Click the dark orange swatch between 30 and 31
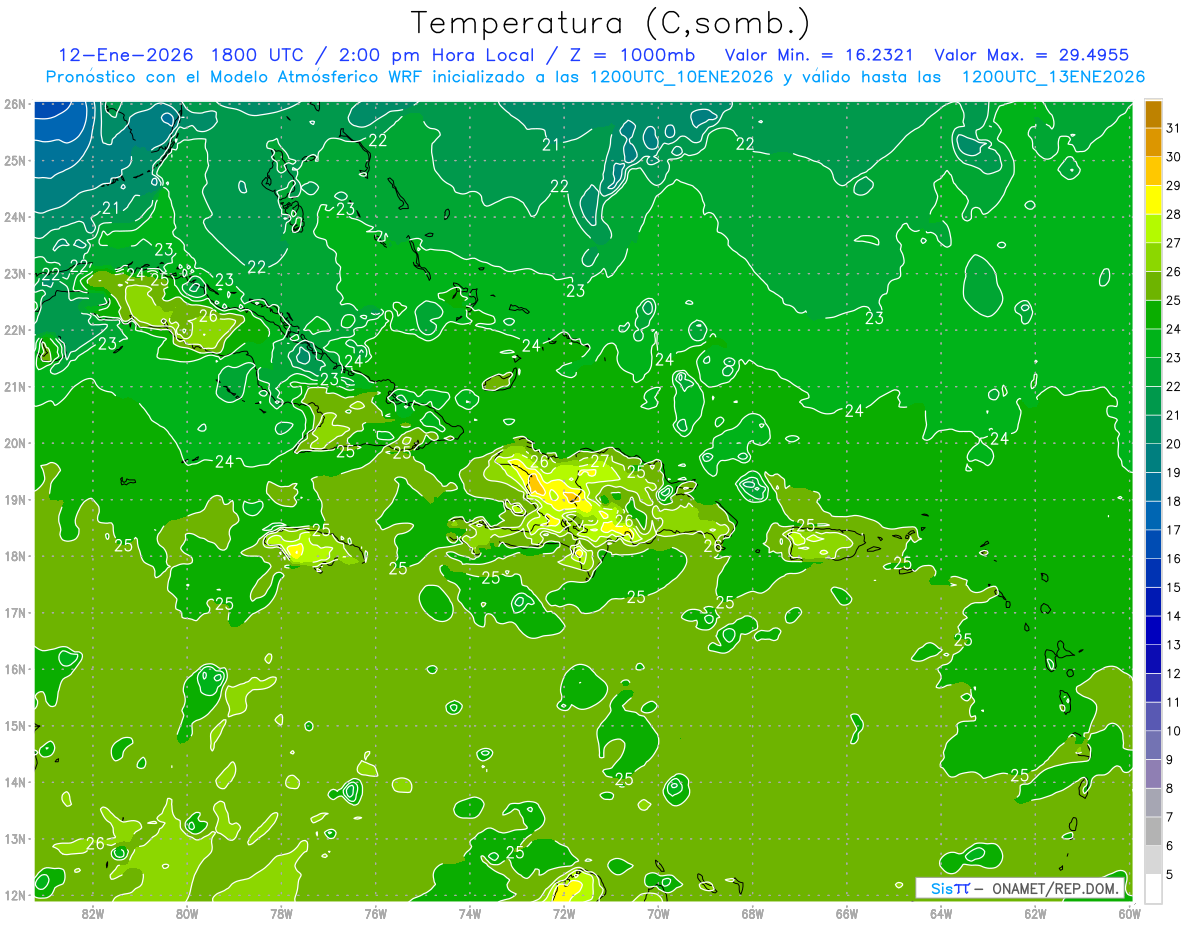Screen dimensions: 1200x927 click(1153, 143)
